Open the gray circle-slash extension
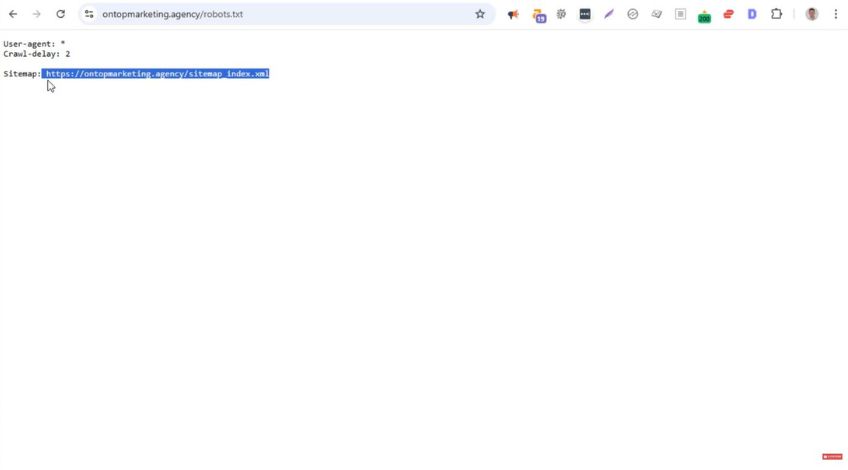The height and width of the screenshot is (470, 848). 633,14
